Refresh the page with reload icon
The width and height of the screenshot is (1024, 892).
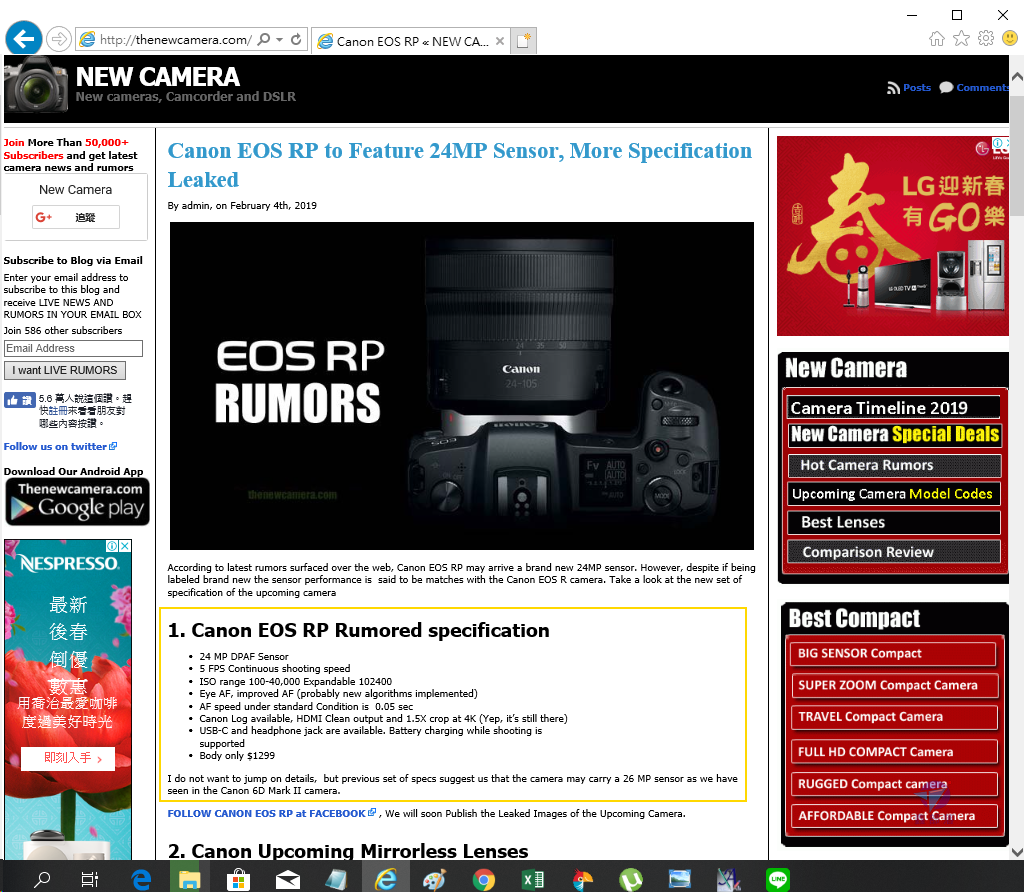(296, 40)
